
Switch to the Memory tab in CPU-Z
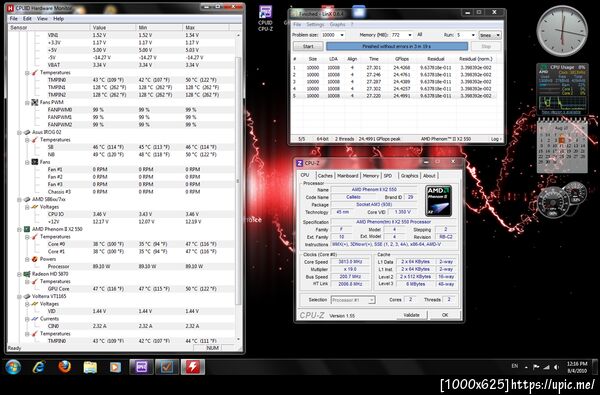[370, 176]
